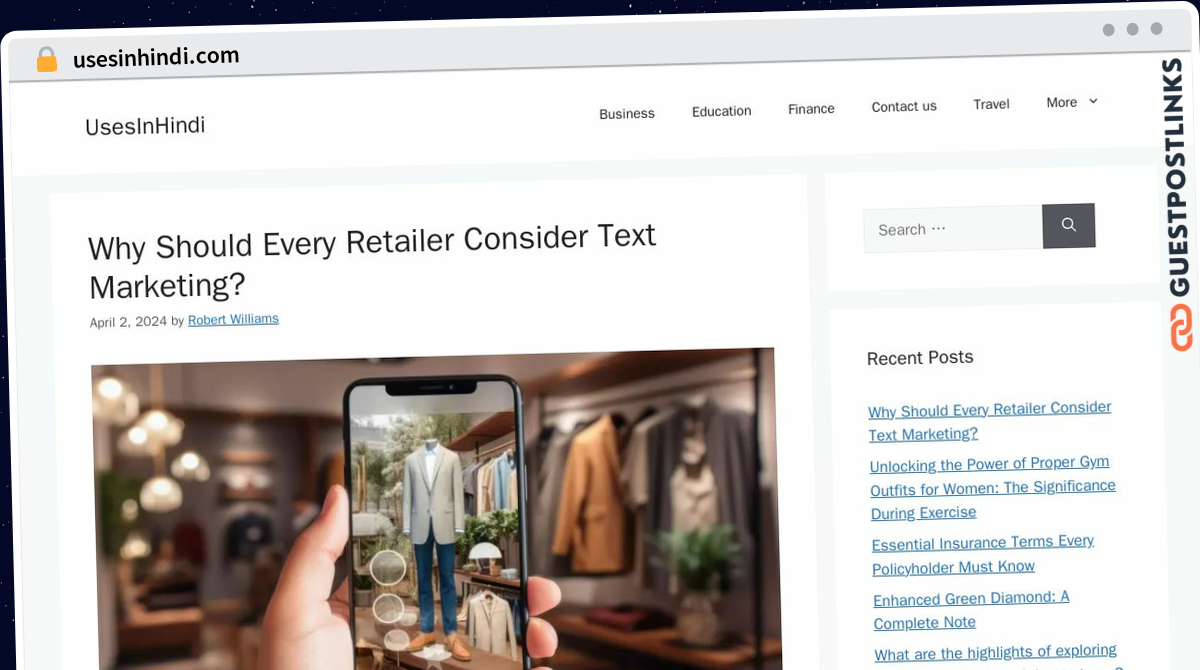Click the Recent Posts heading
The width and height of the screenshot is (1200, 670).
920,357
